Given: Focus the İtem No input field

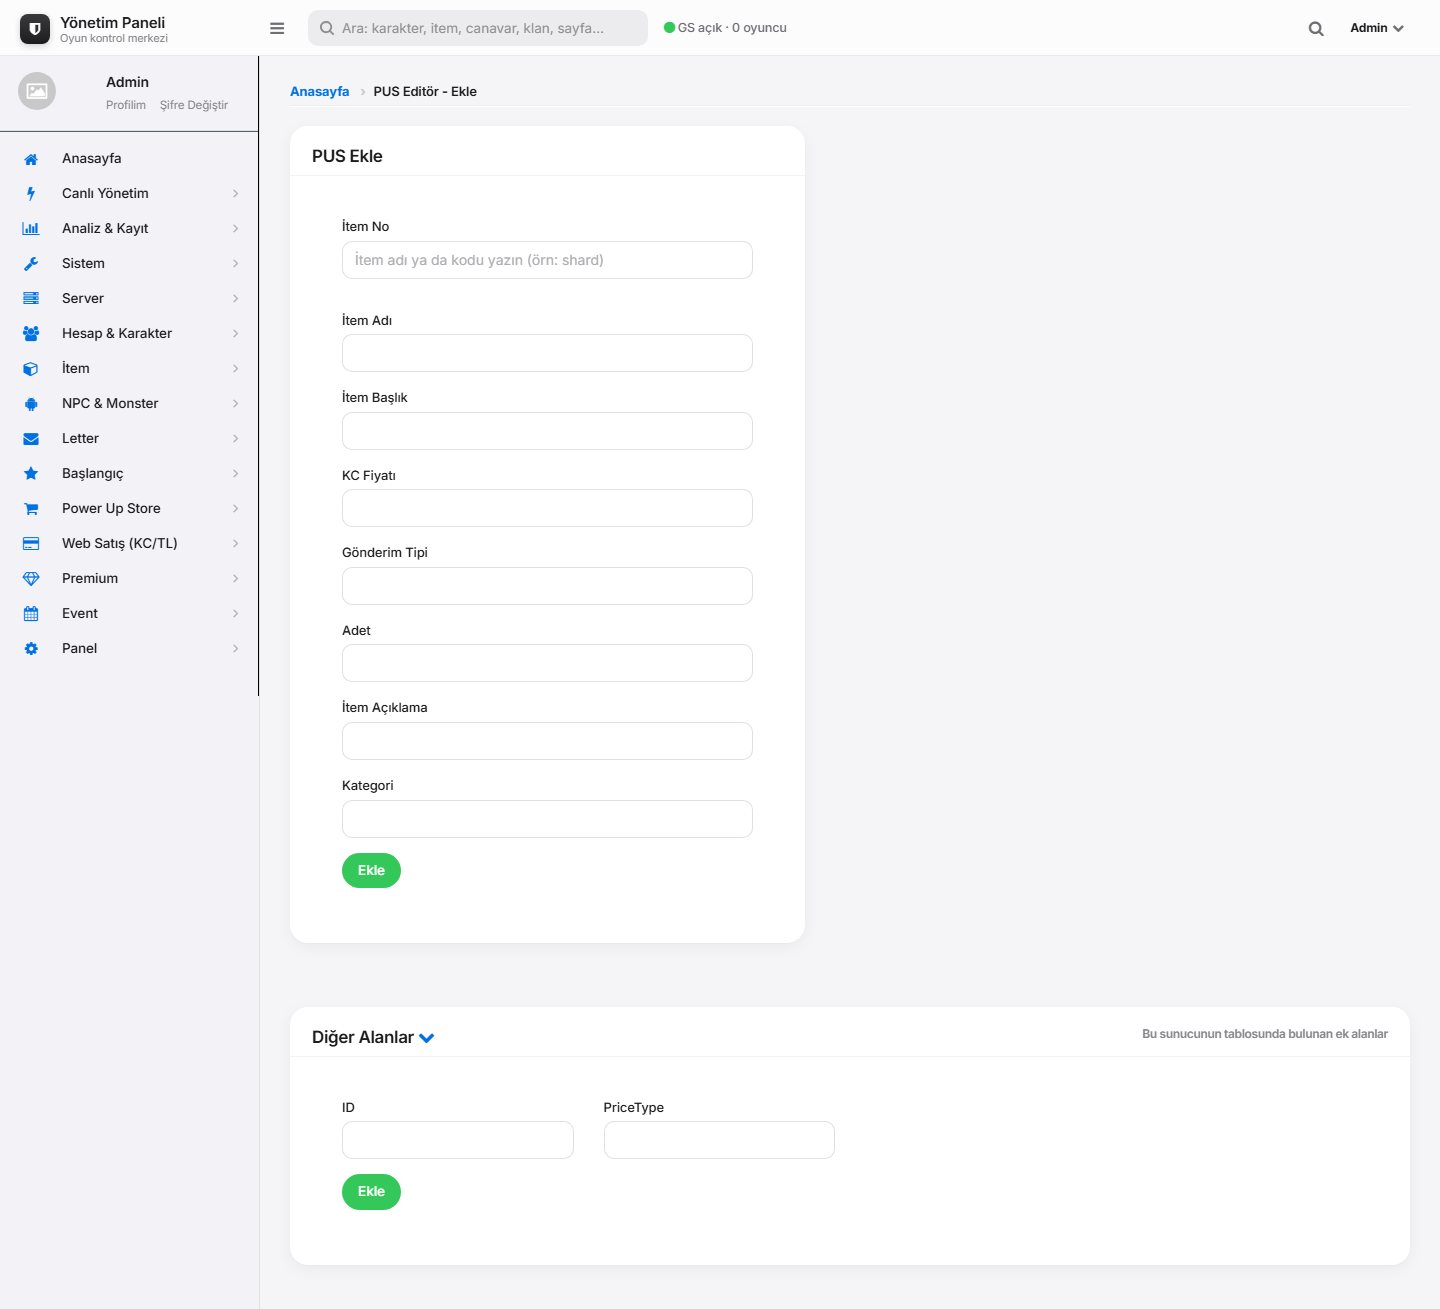Looking at the screenshot, I should [547, 260].
